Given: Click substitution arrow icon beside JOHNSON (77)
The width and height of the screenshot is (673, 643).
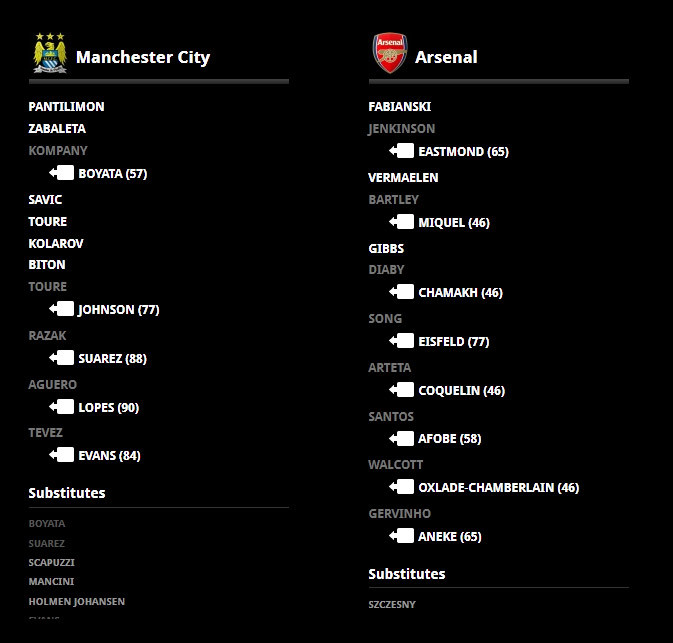Looking at the screenshot, I should click(62, 309).
